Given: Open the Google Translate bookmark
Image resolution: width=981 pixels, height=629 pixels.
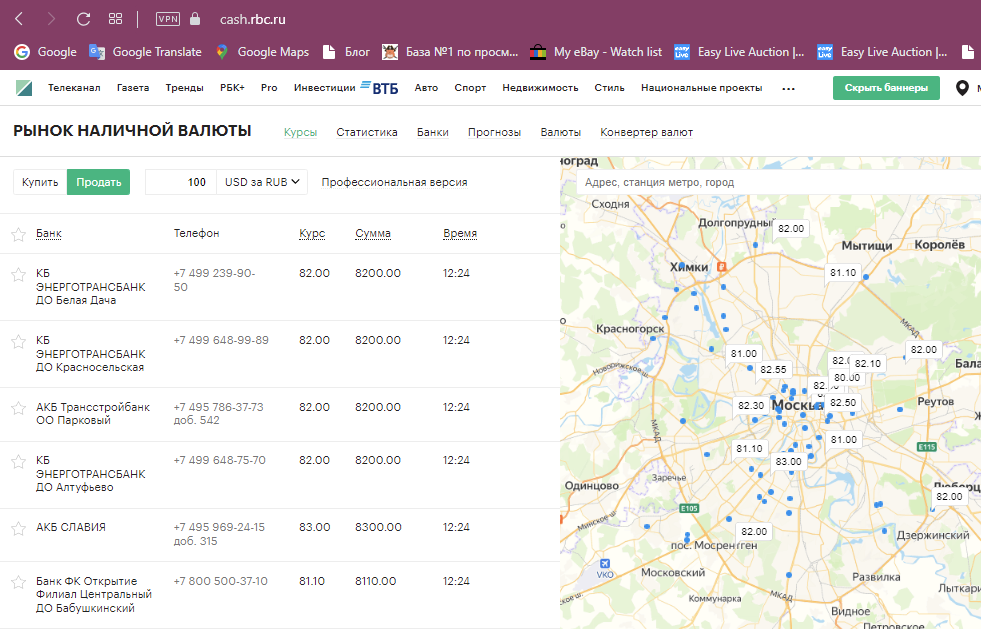Looking at the screenshot, I should [145, 52].
